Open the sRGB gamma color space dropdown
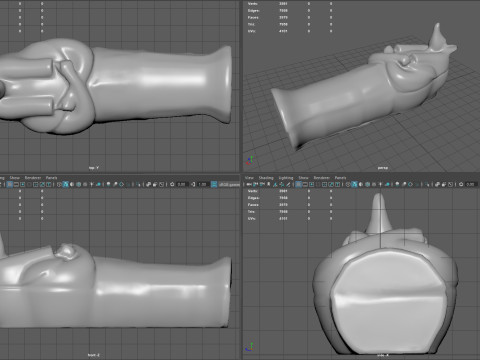This screenshot has height=360, width=480. (229, 184)
